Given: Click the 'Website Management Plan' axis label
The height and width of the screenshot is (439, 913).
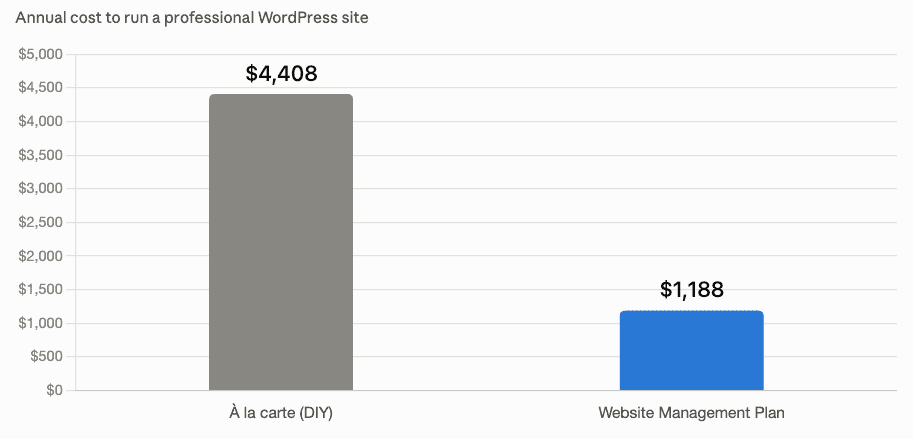Looking at the screenshot, I should [x=692, y=413].
